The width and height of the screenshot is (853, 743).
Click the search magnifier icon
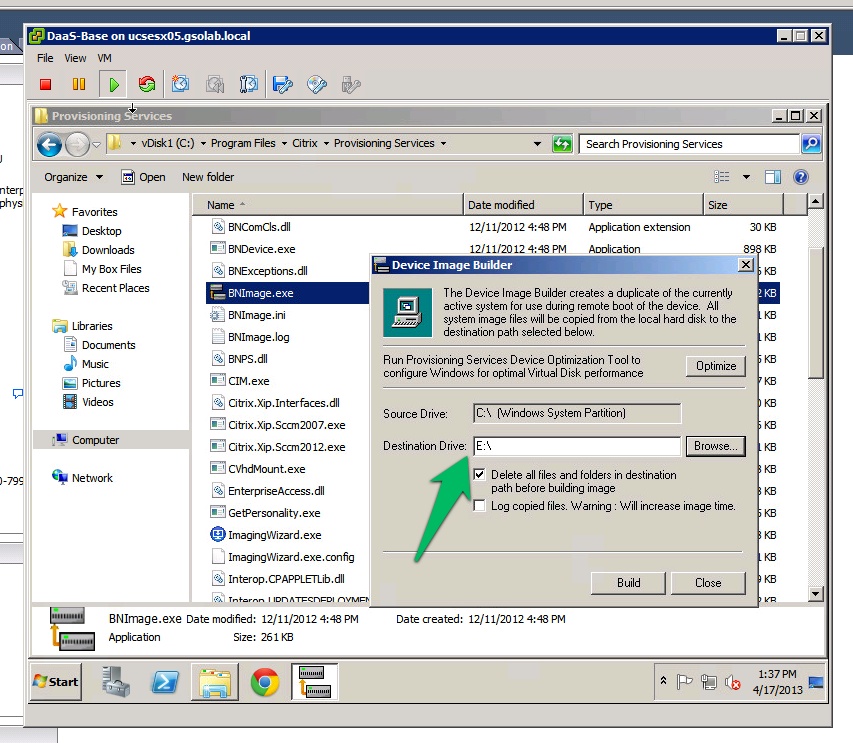click(x=811, y=144)
